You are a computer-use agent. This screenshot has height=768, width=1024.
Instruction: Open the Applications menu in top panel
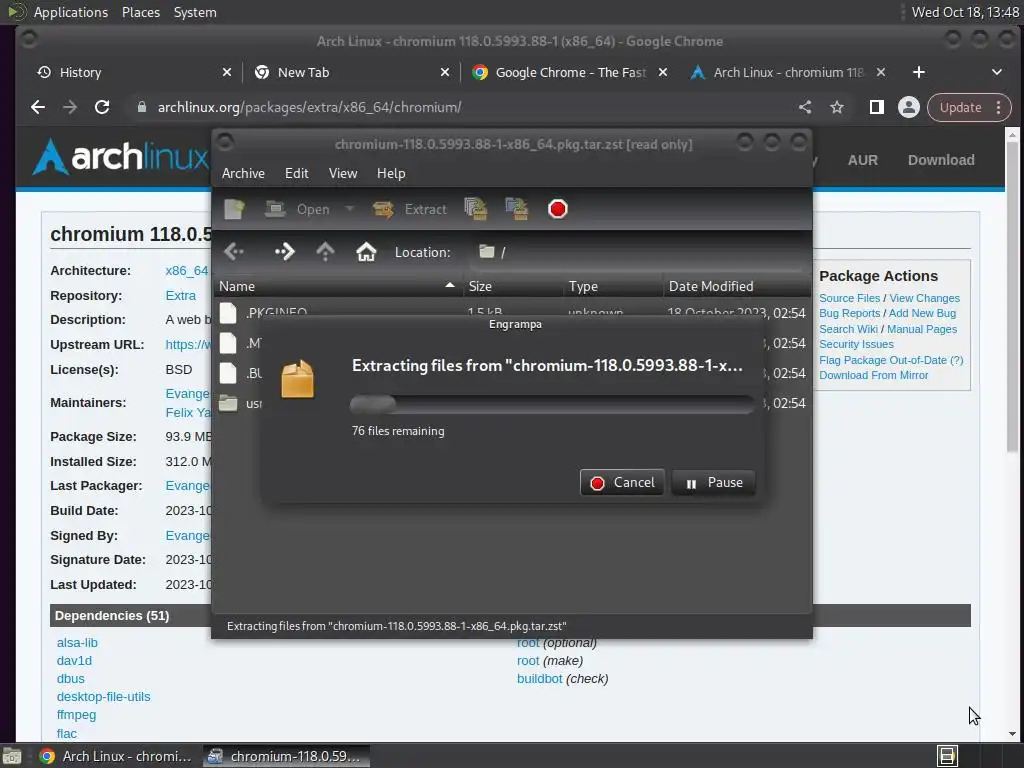point(71,12)
